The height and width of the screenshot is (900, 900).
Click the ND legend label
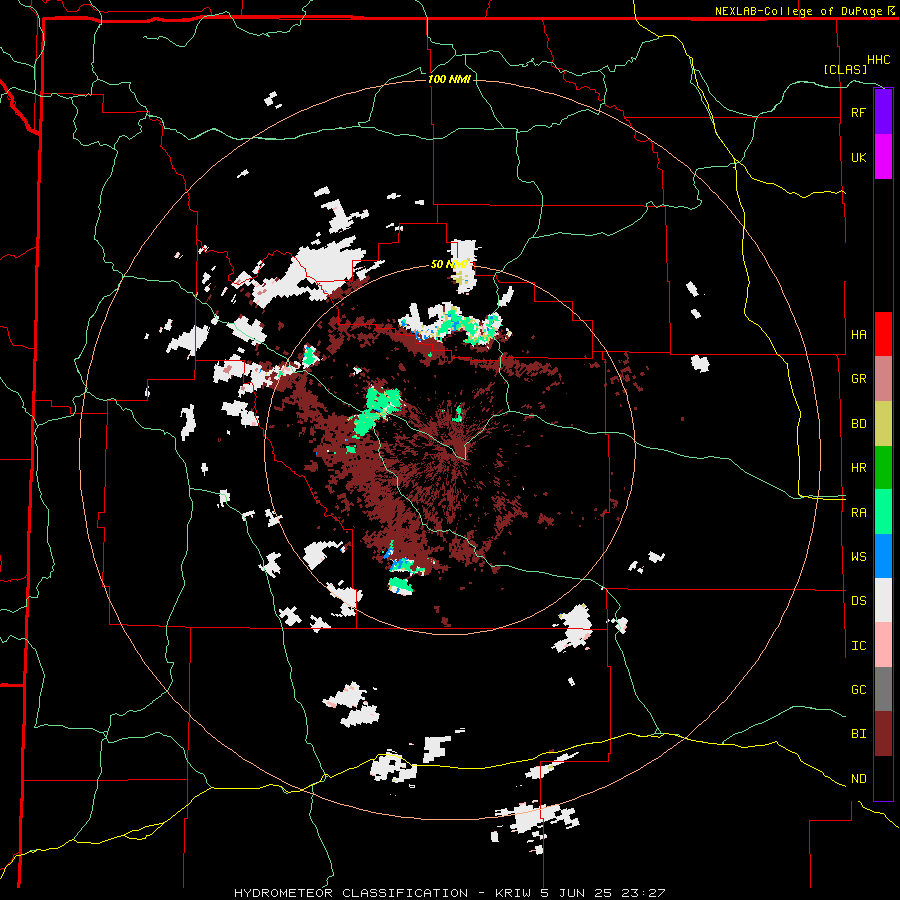click(858, 779)
